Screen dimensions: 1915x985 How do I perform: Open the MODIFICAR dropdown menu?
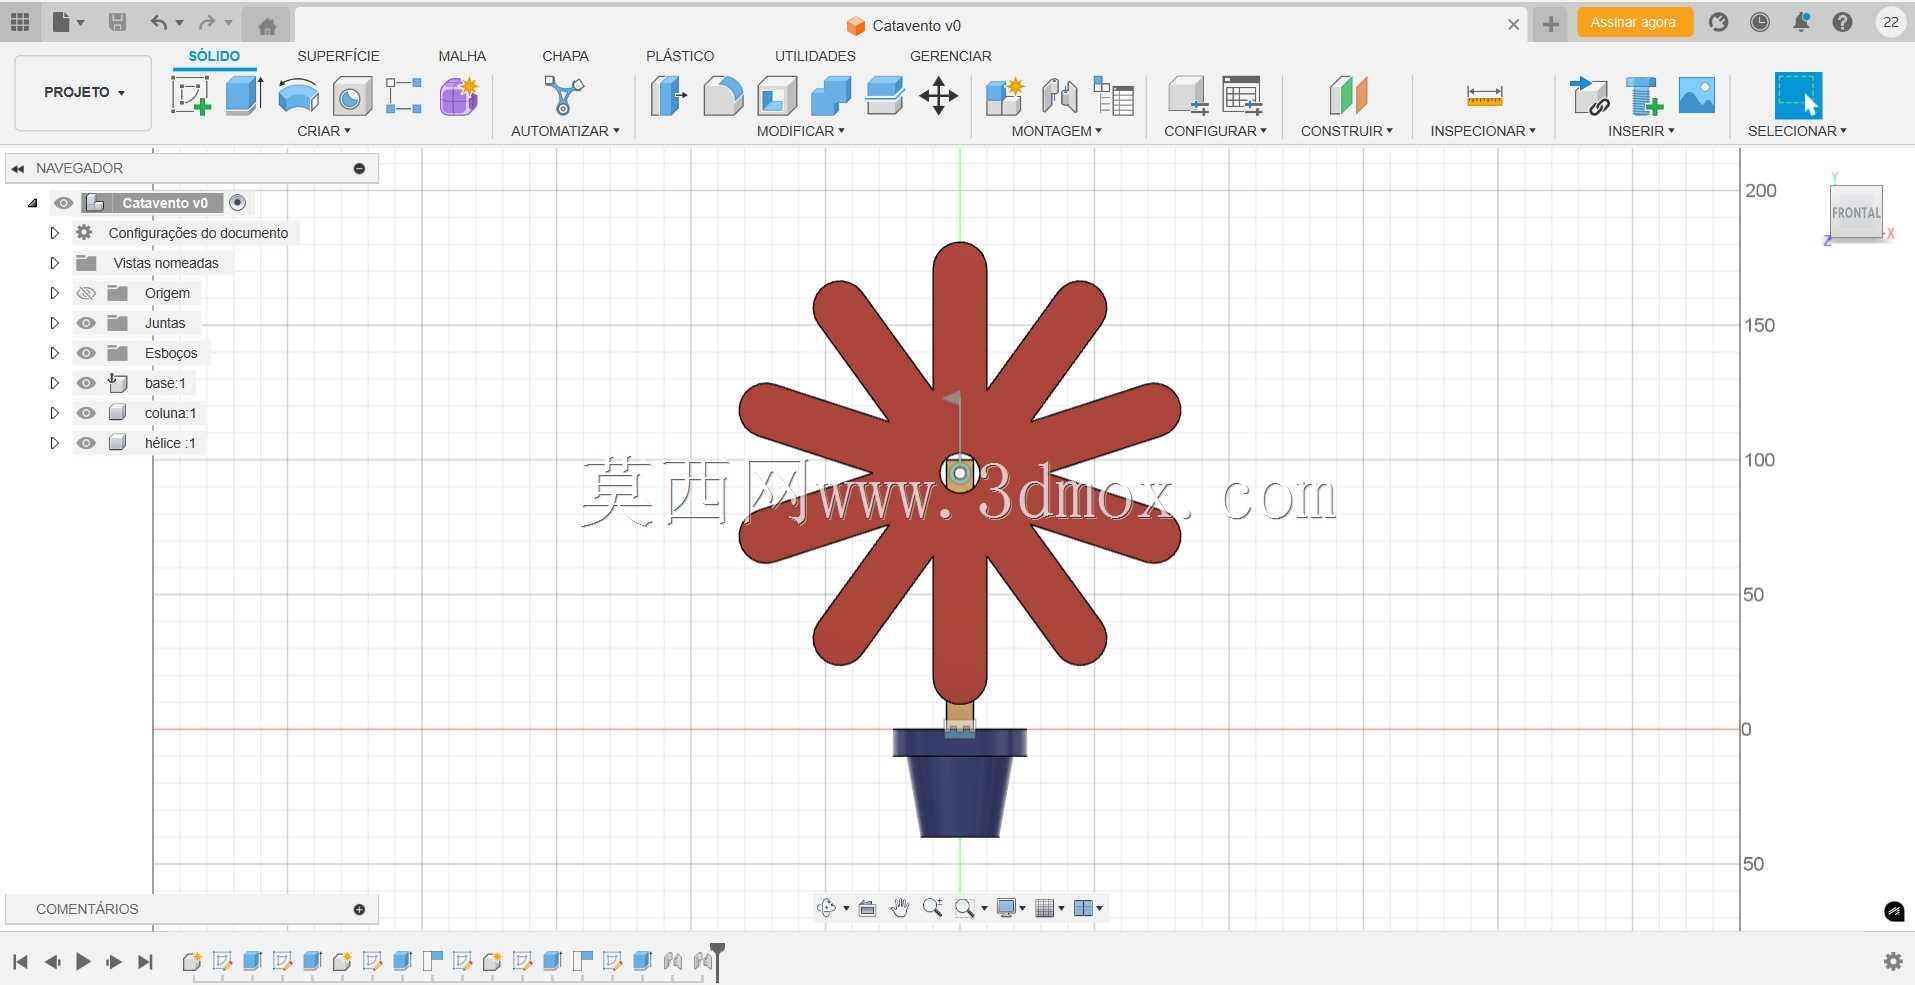pos(801,131)
